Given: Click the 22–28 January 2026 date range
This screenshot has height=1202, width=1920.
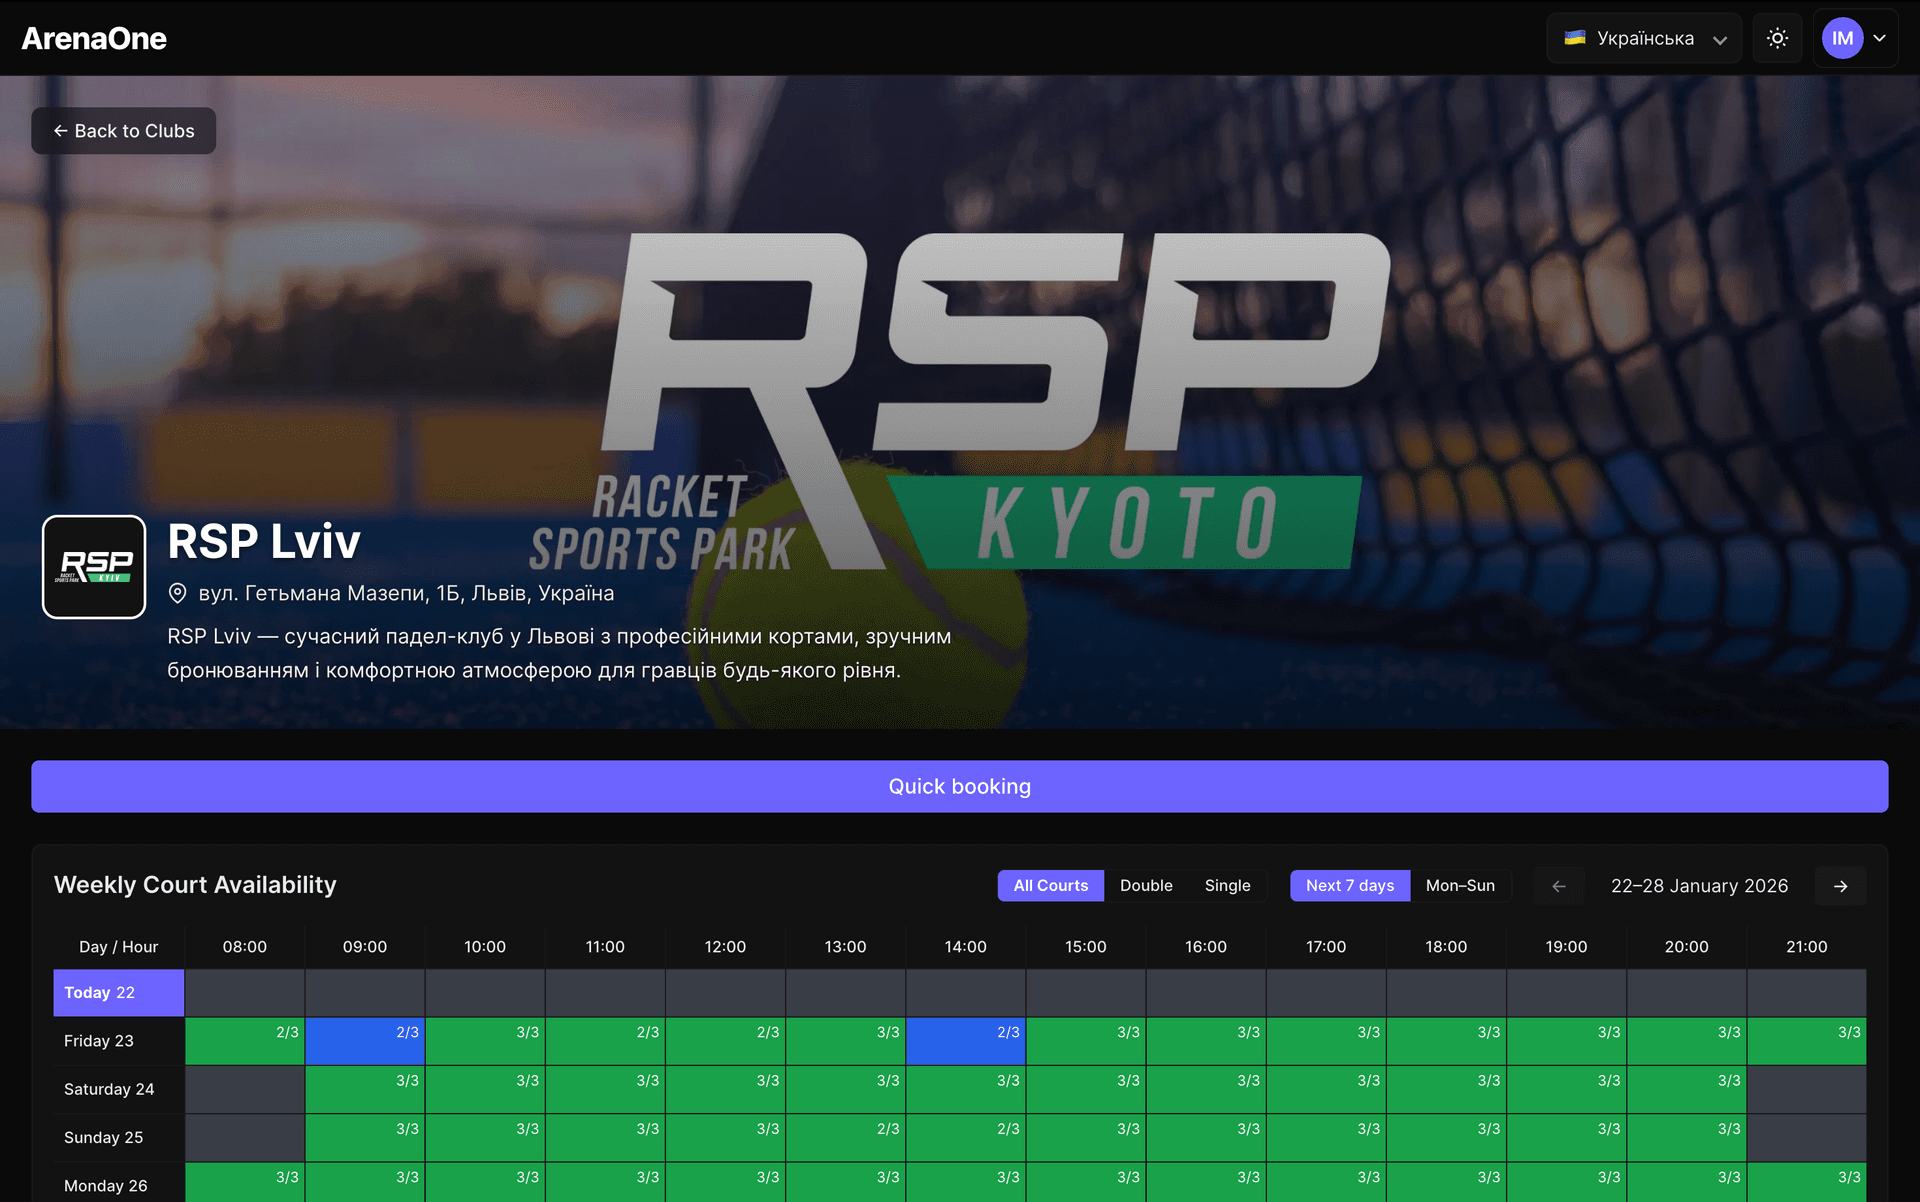Looking at the screenshot, I should point(1700,886).
